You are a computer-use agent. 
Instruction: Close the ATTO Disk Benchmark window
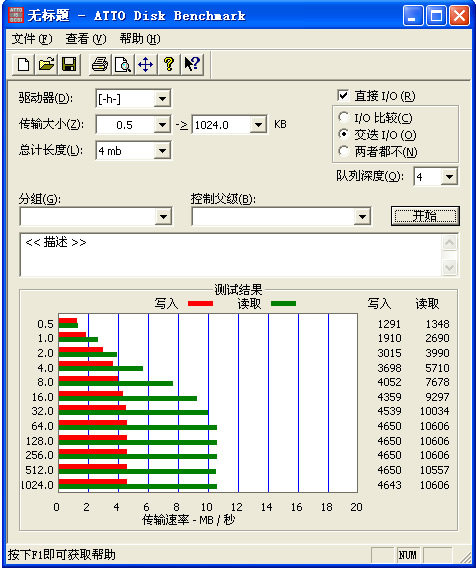[x=459, y=16]
